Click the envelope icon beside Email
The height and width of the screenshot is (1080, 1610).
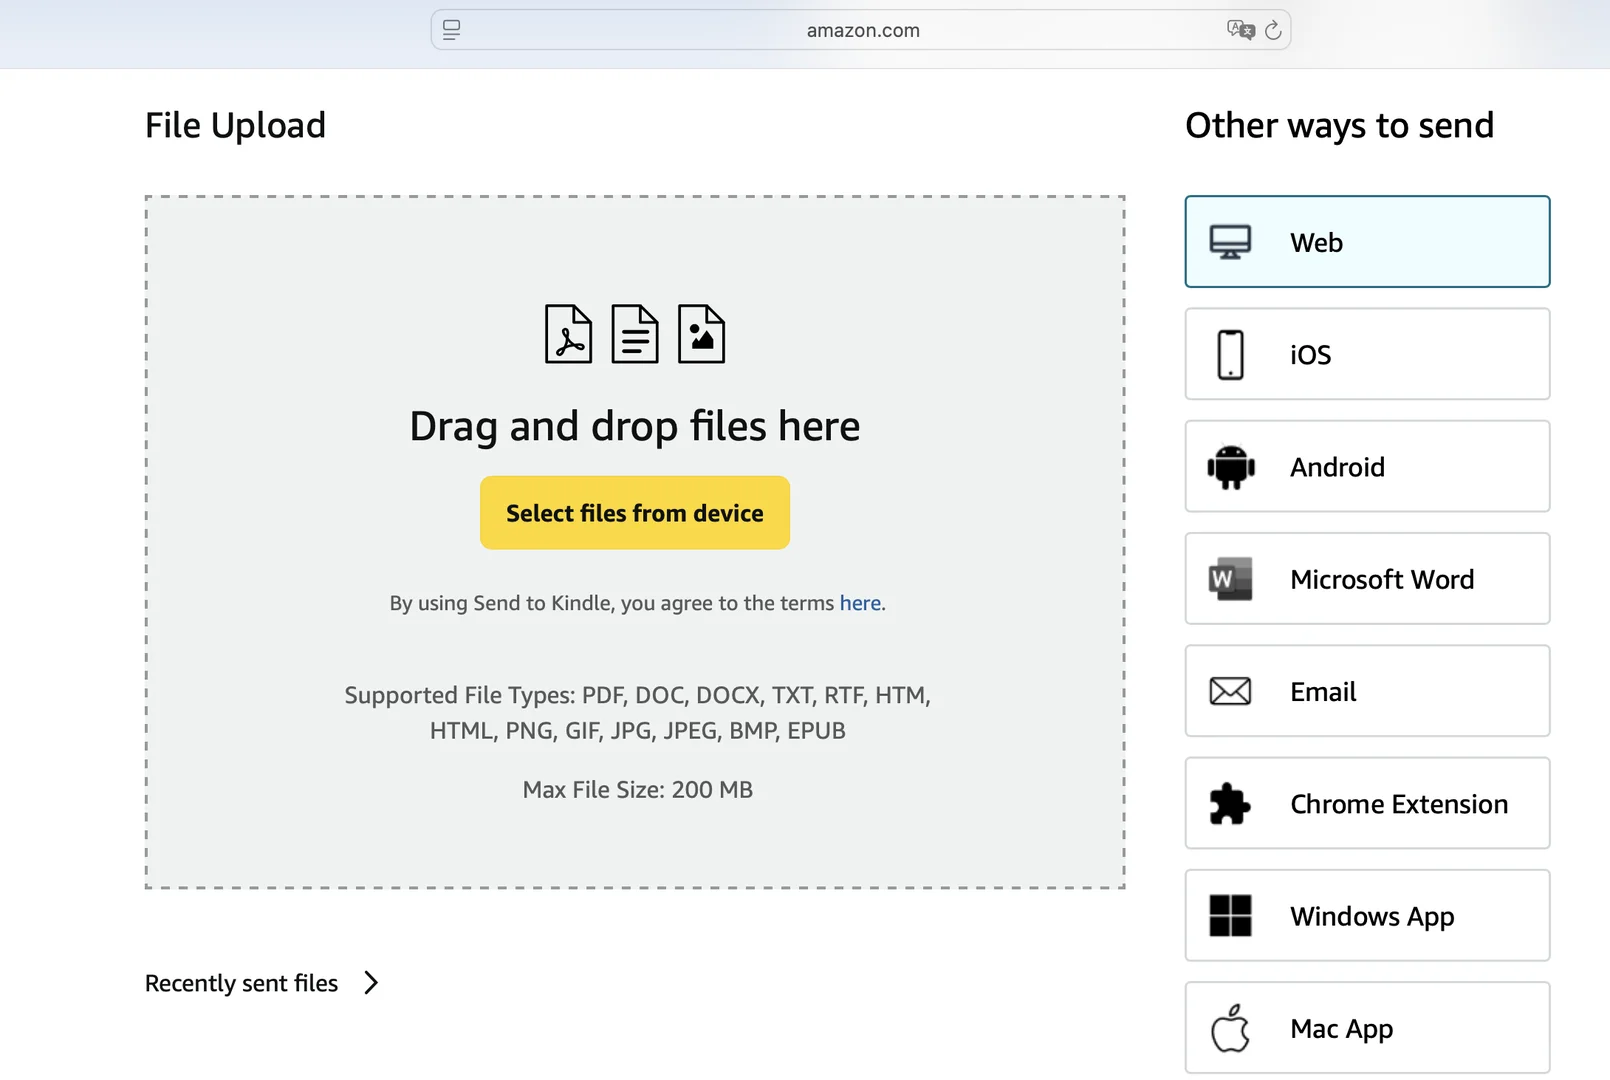1230,691
